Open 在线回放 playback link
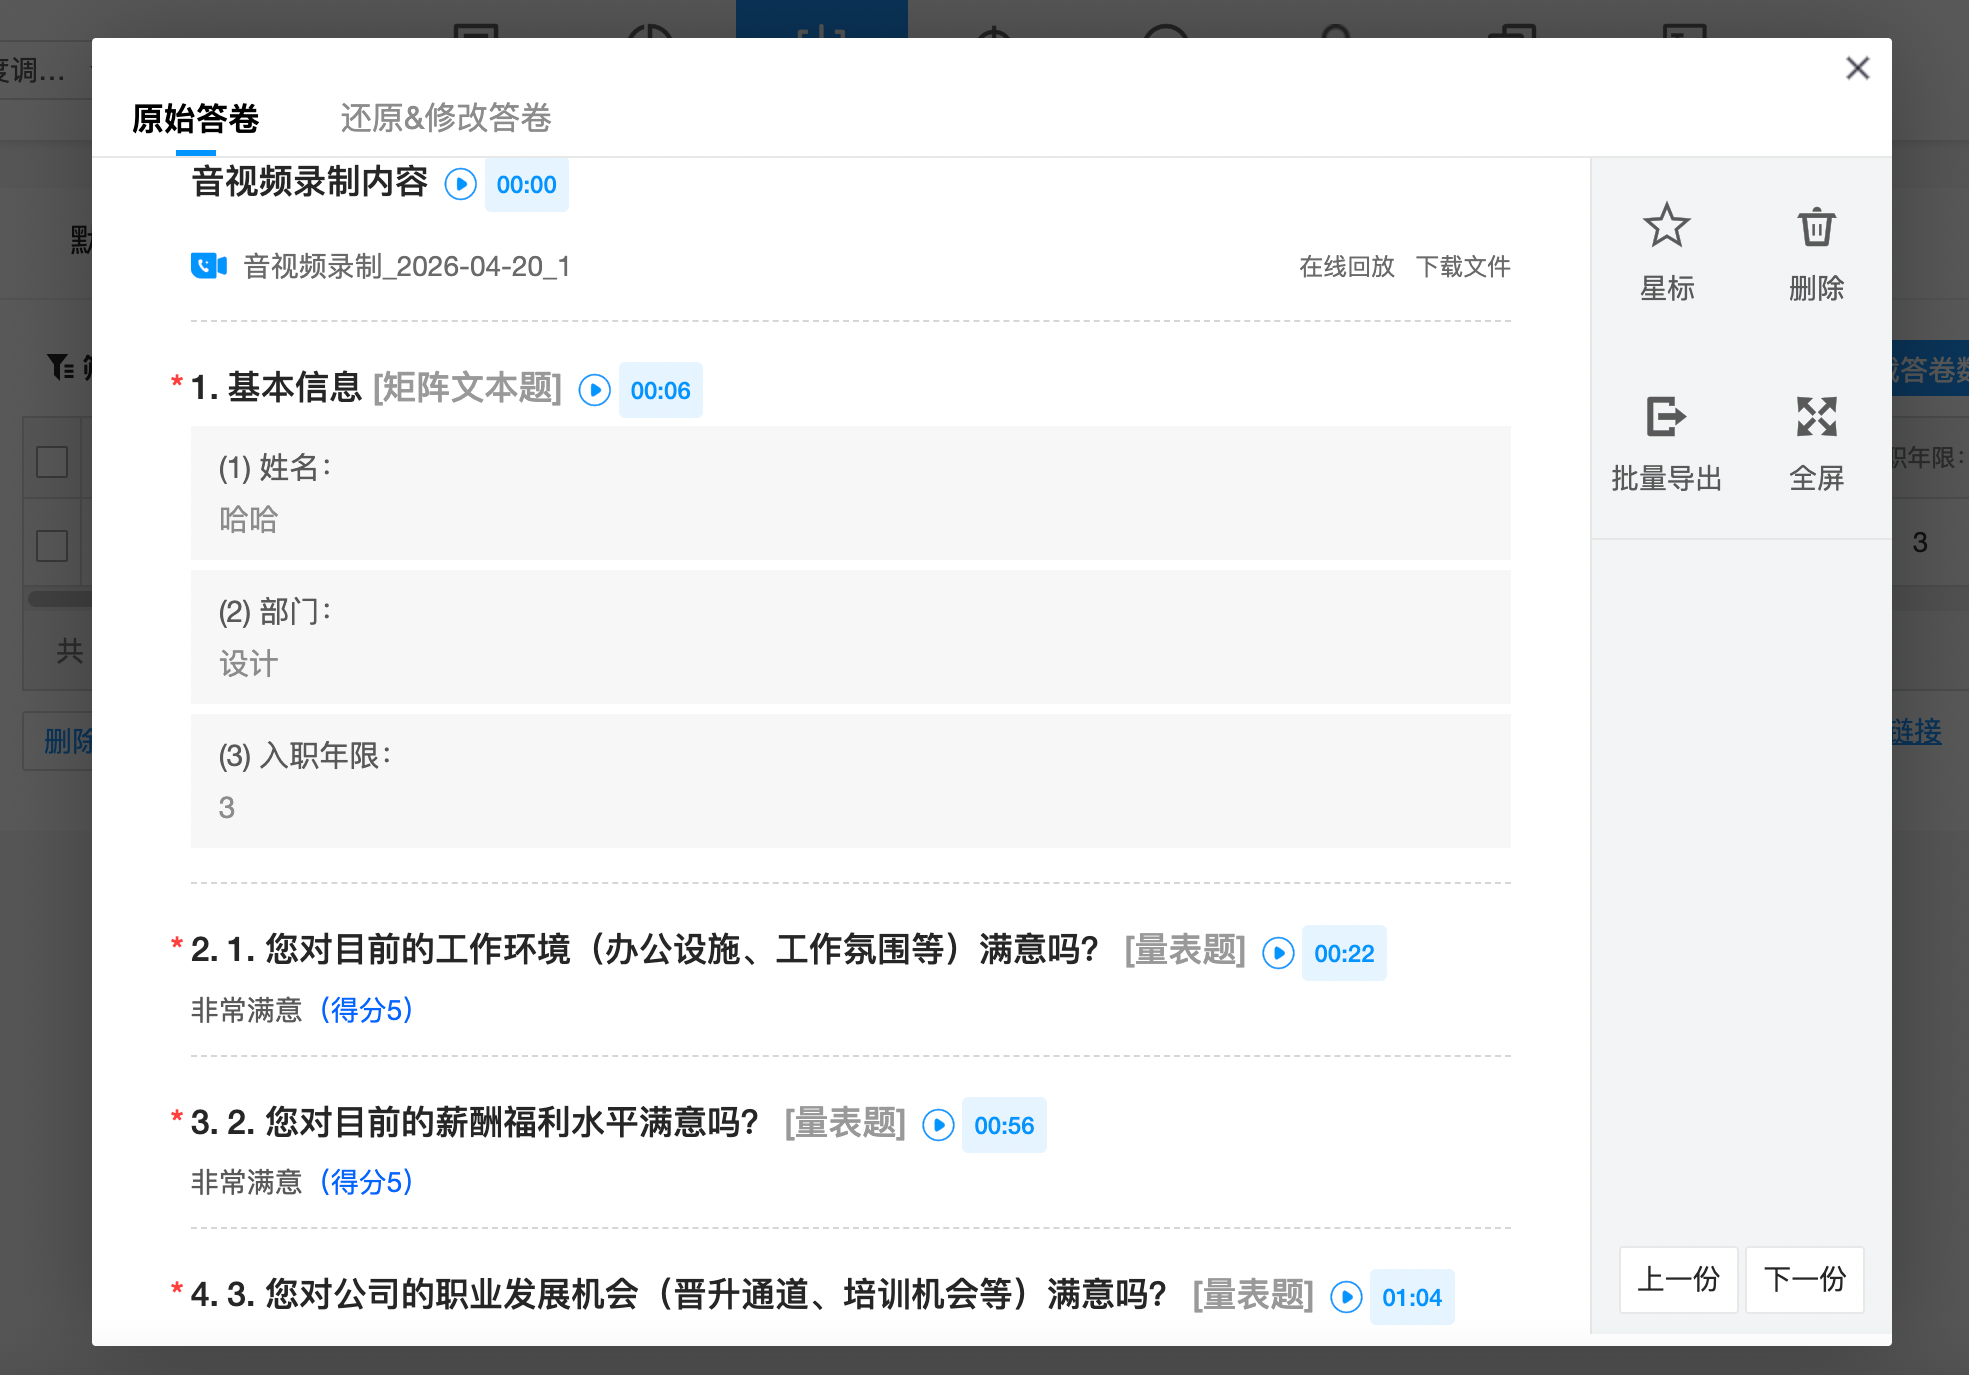 pos(1345,266)
